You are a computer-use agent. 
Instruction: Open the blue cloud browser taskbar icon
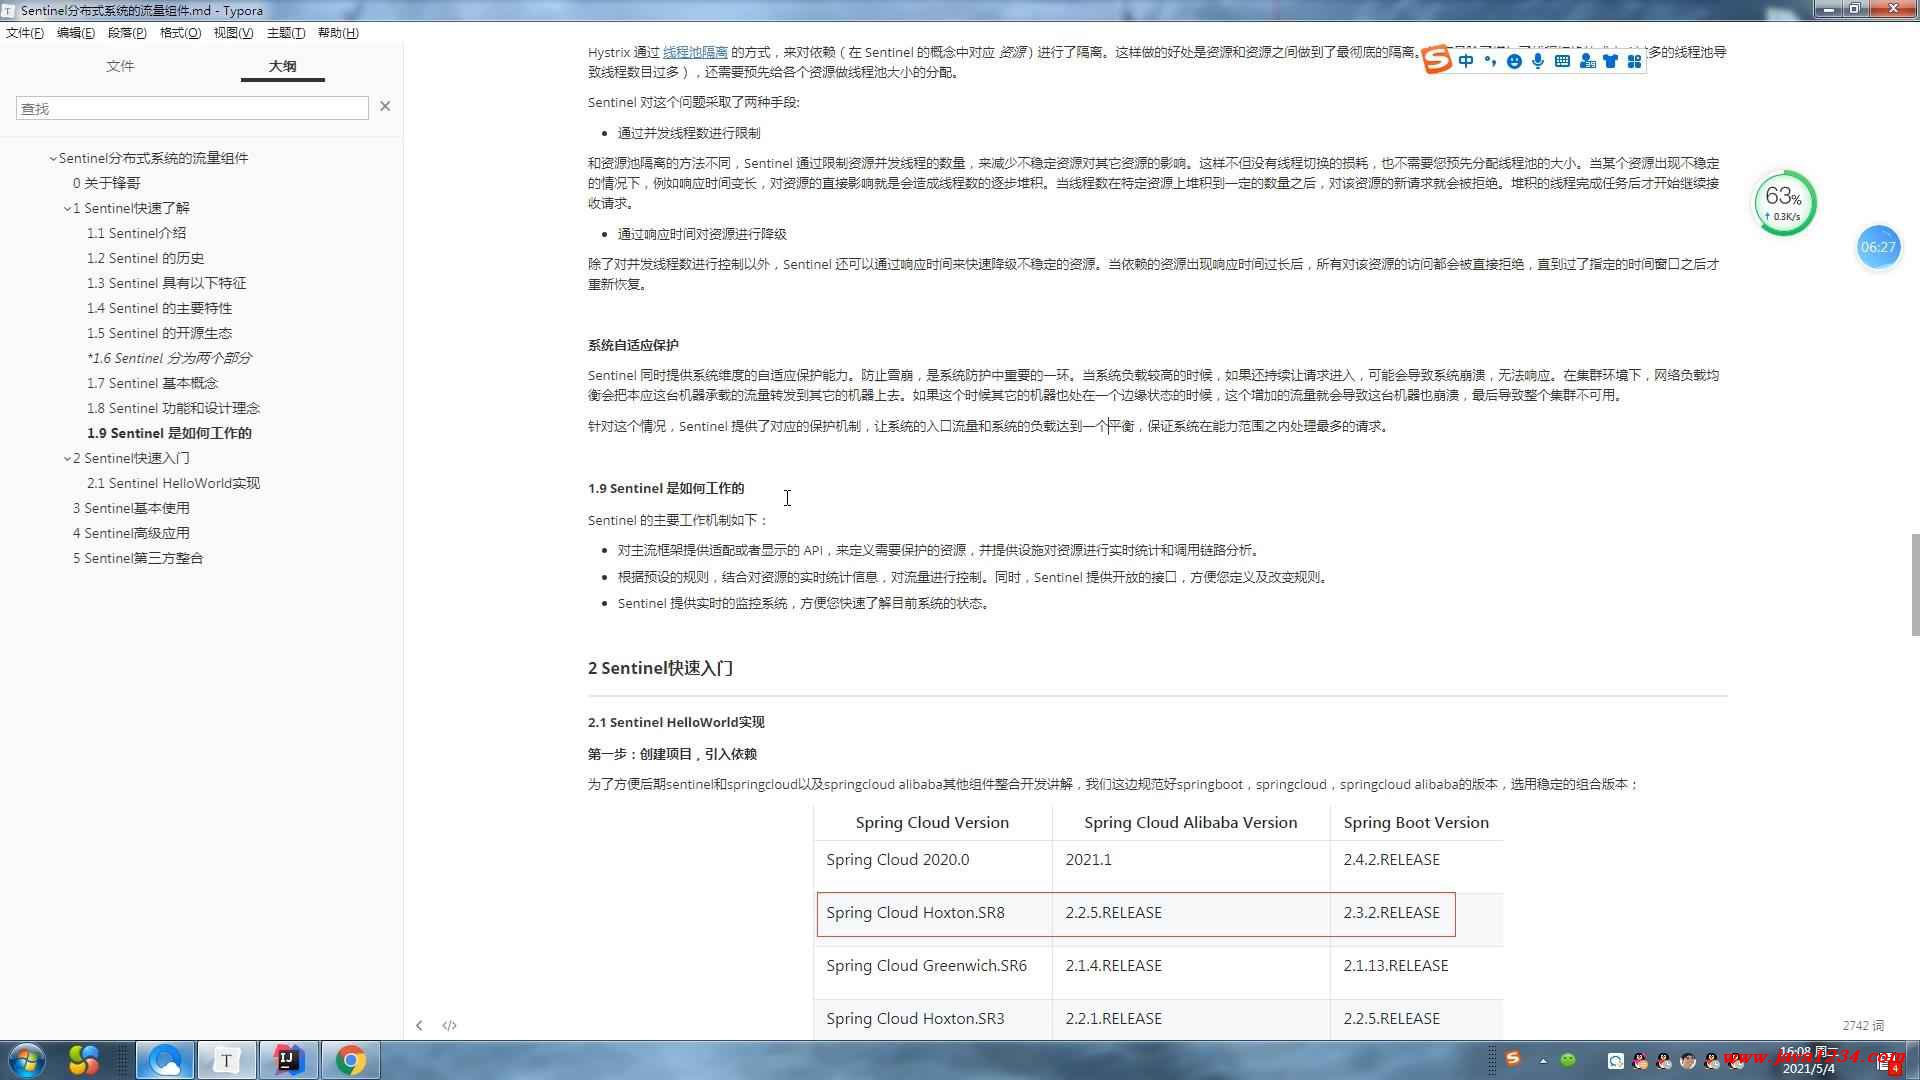(165, 1060)
